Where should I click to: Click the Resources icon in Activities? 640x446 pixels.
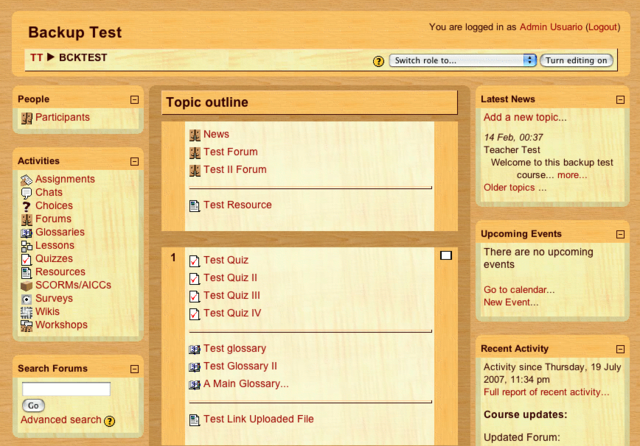pyautogui.click(x=27, y=272)
